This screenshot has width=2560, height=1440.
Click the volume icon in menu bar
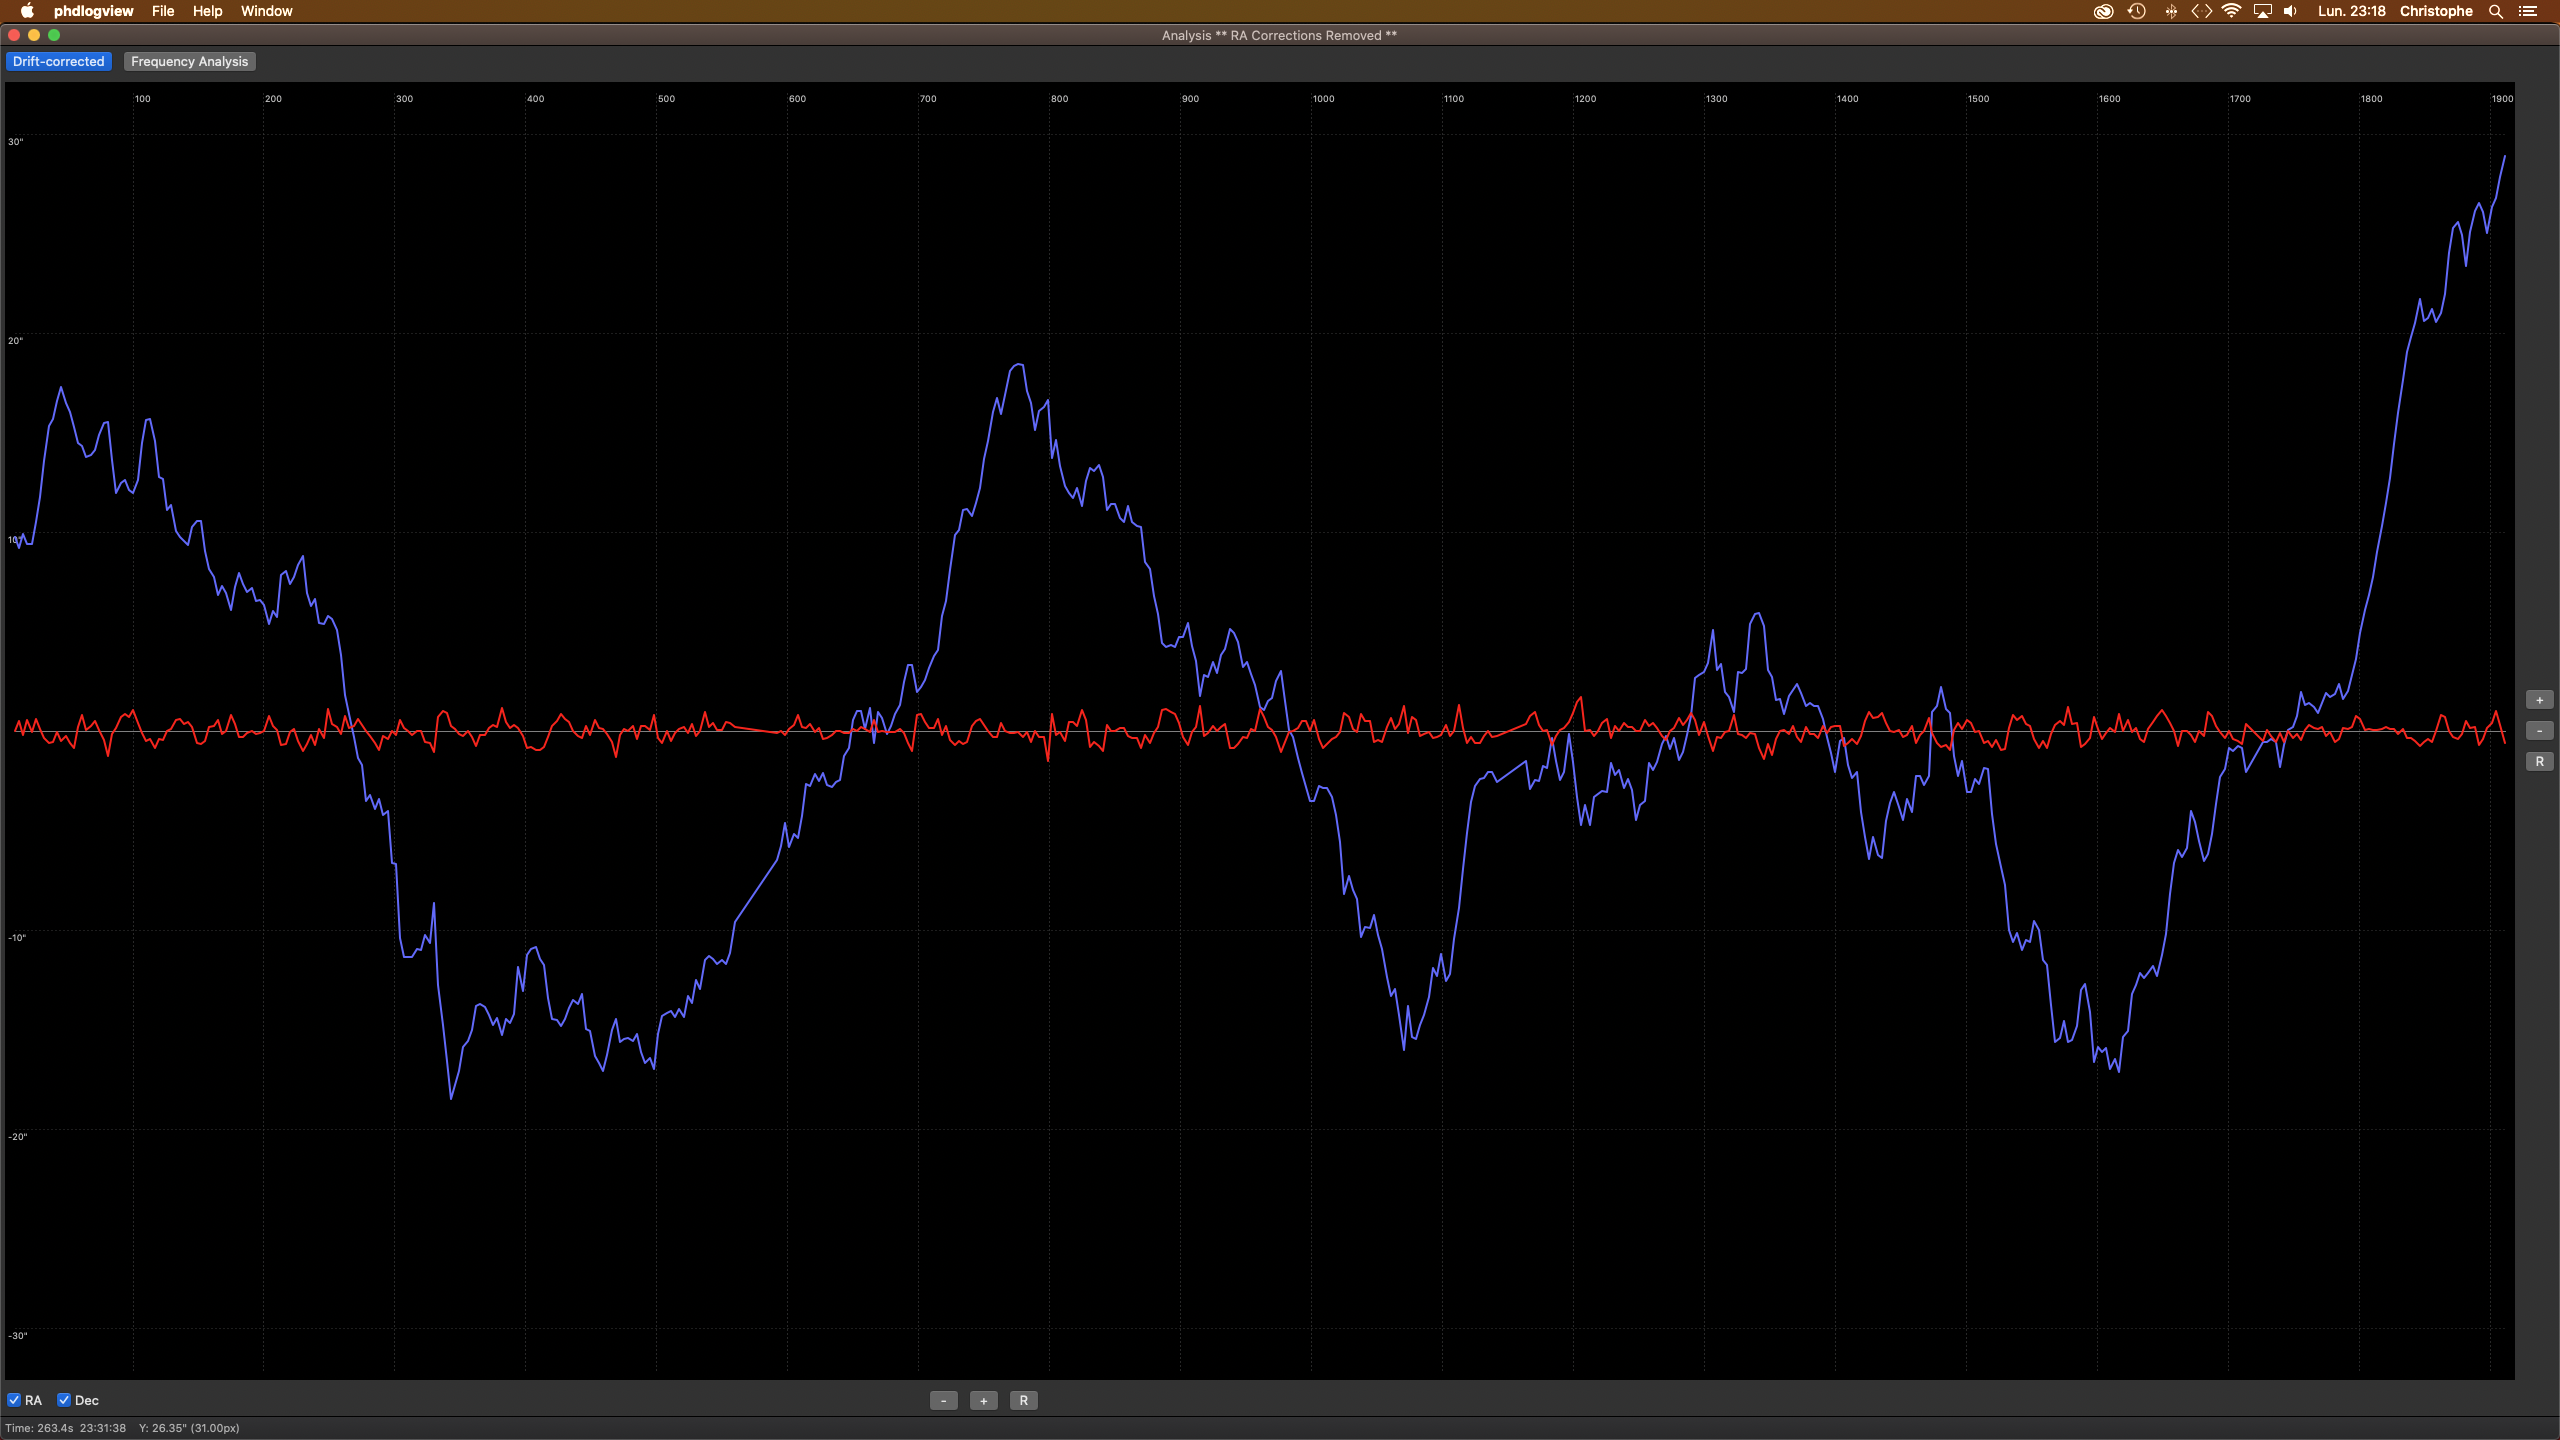2290,11
